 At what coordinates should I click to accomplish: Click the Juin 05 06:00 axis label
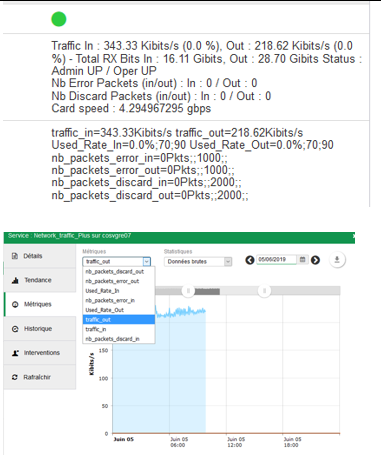[x=179, y=442]
